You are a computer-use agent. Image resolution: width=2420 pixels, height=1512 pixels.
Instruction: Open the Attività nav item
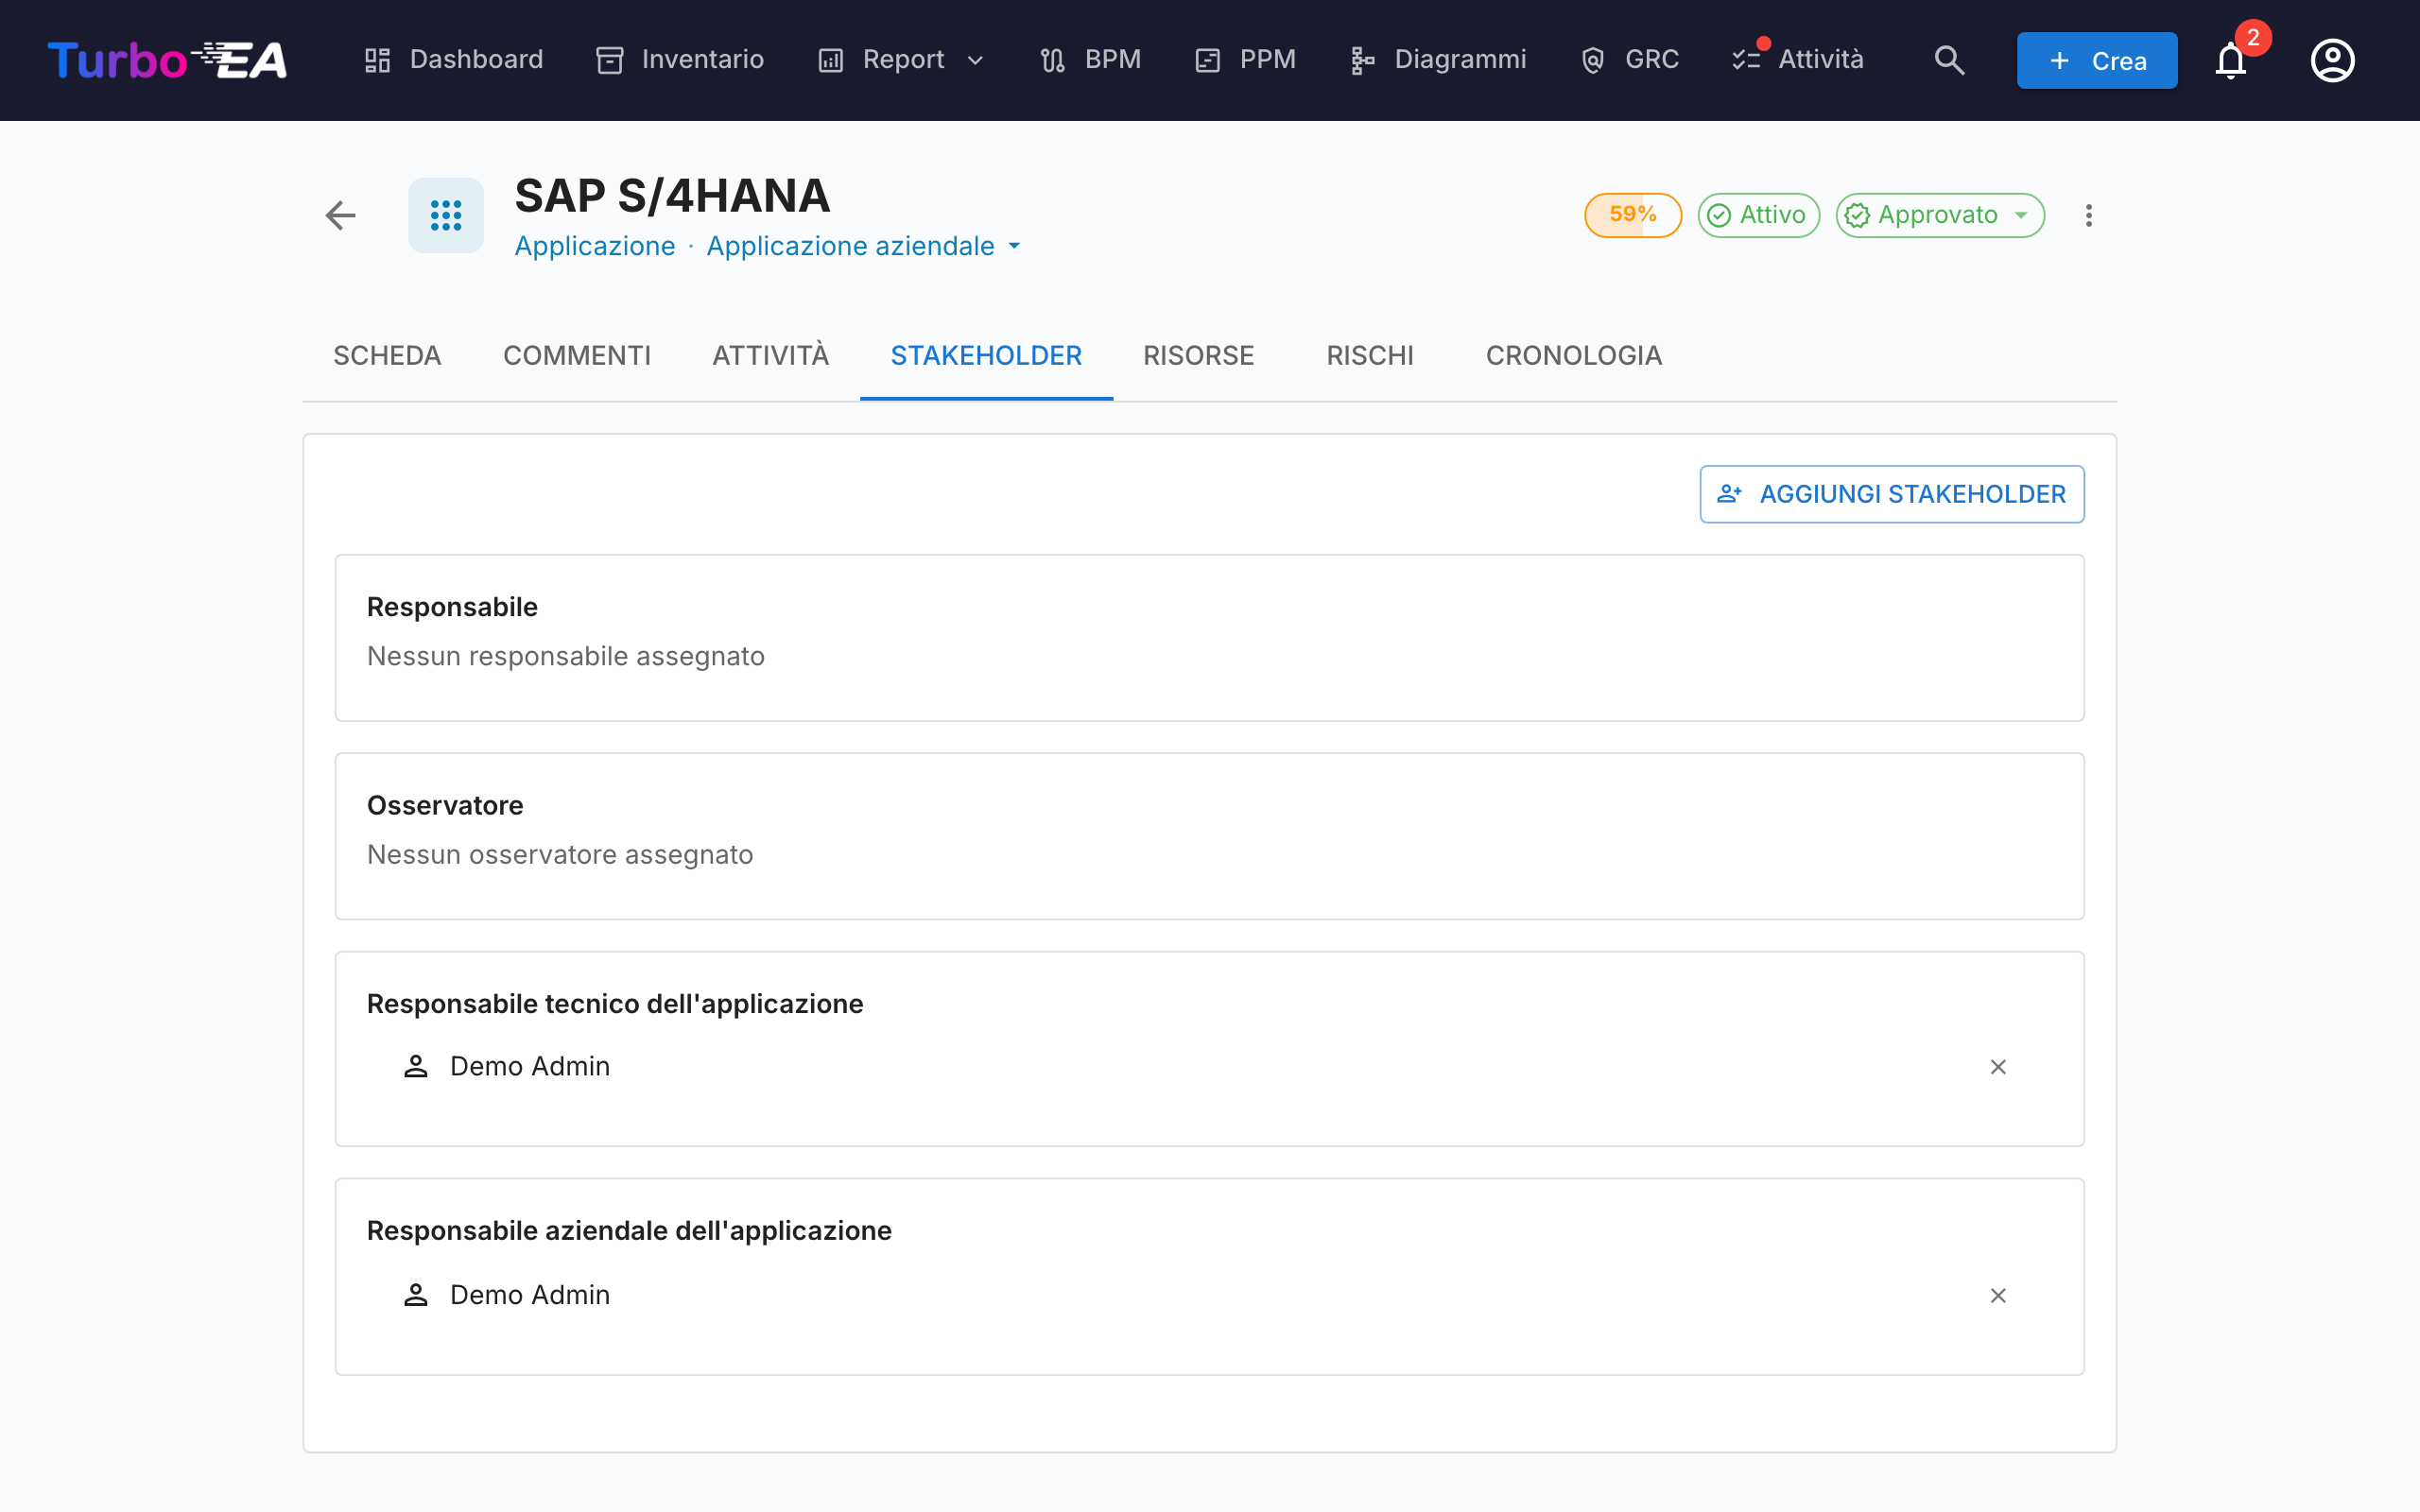coord(1798,60)
